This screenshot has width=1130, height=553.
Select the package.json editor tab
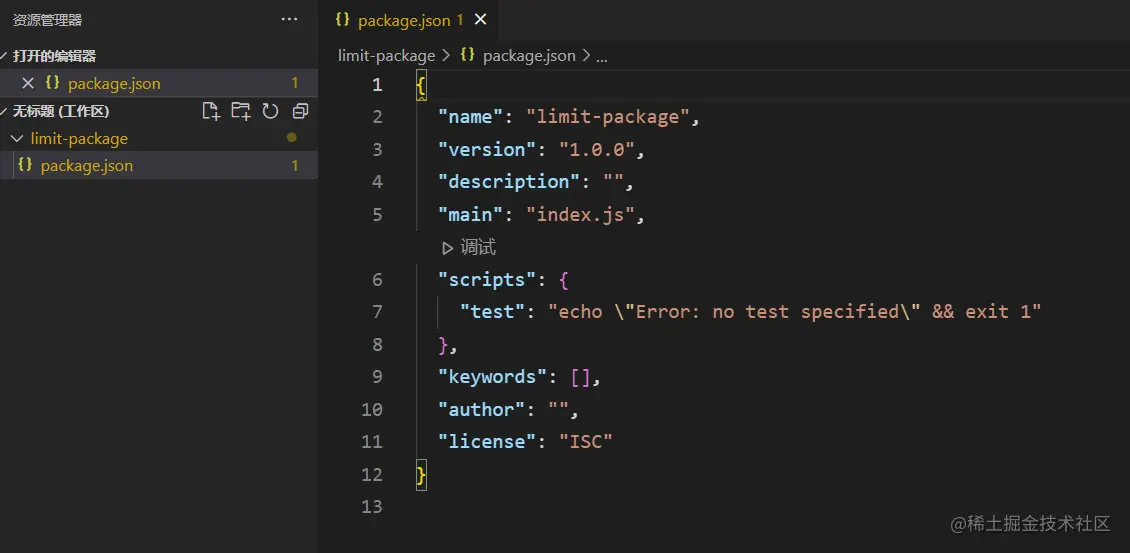(x=409, y=20)
